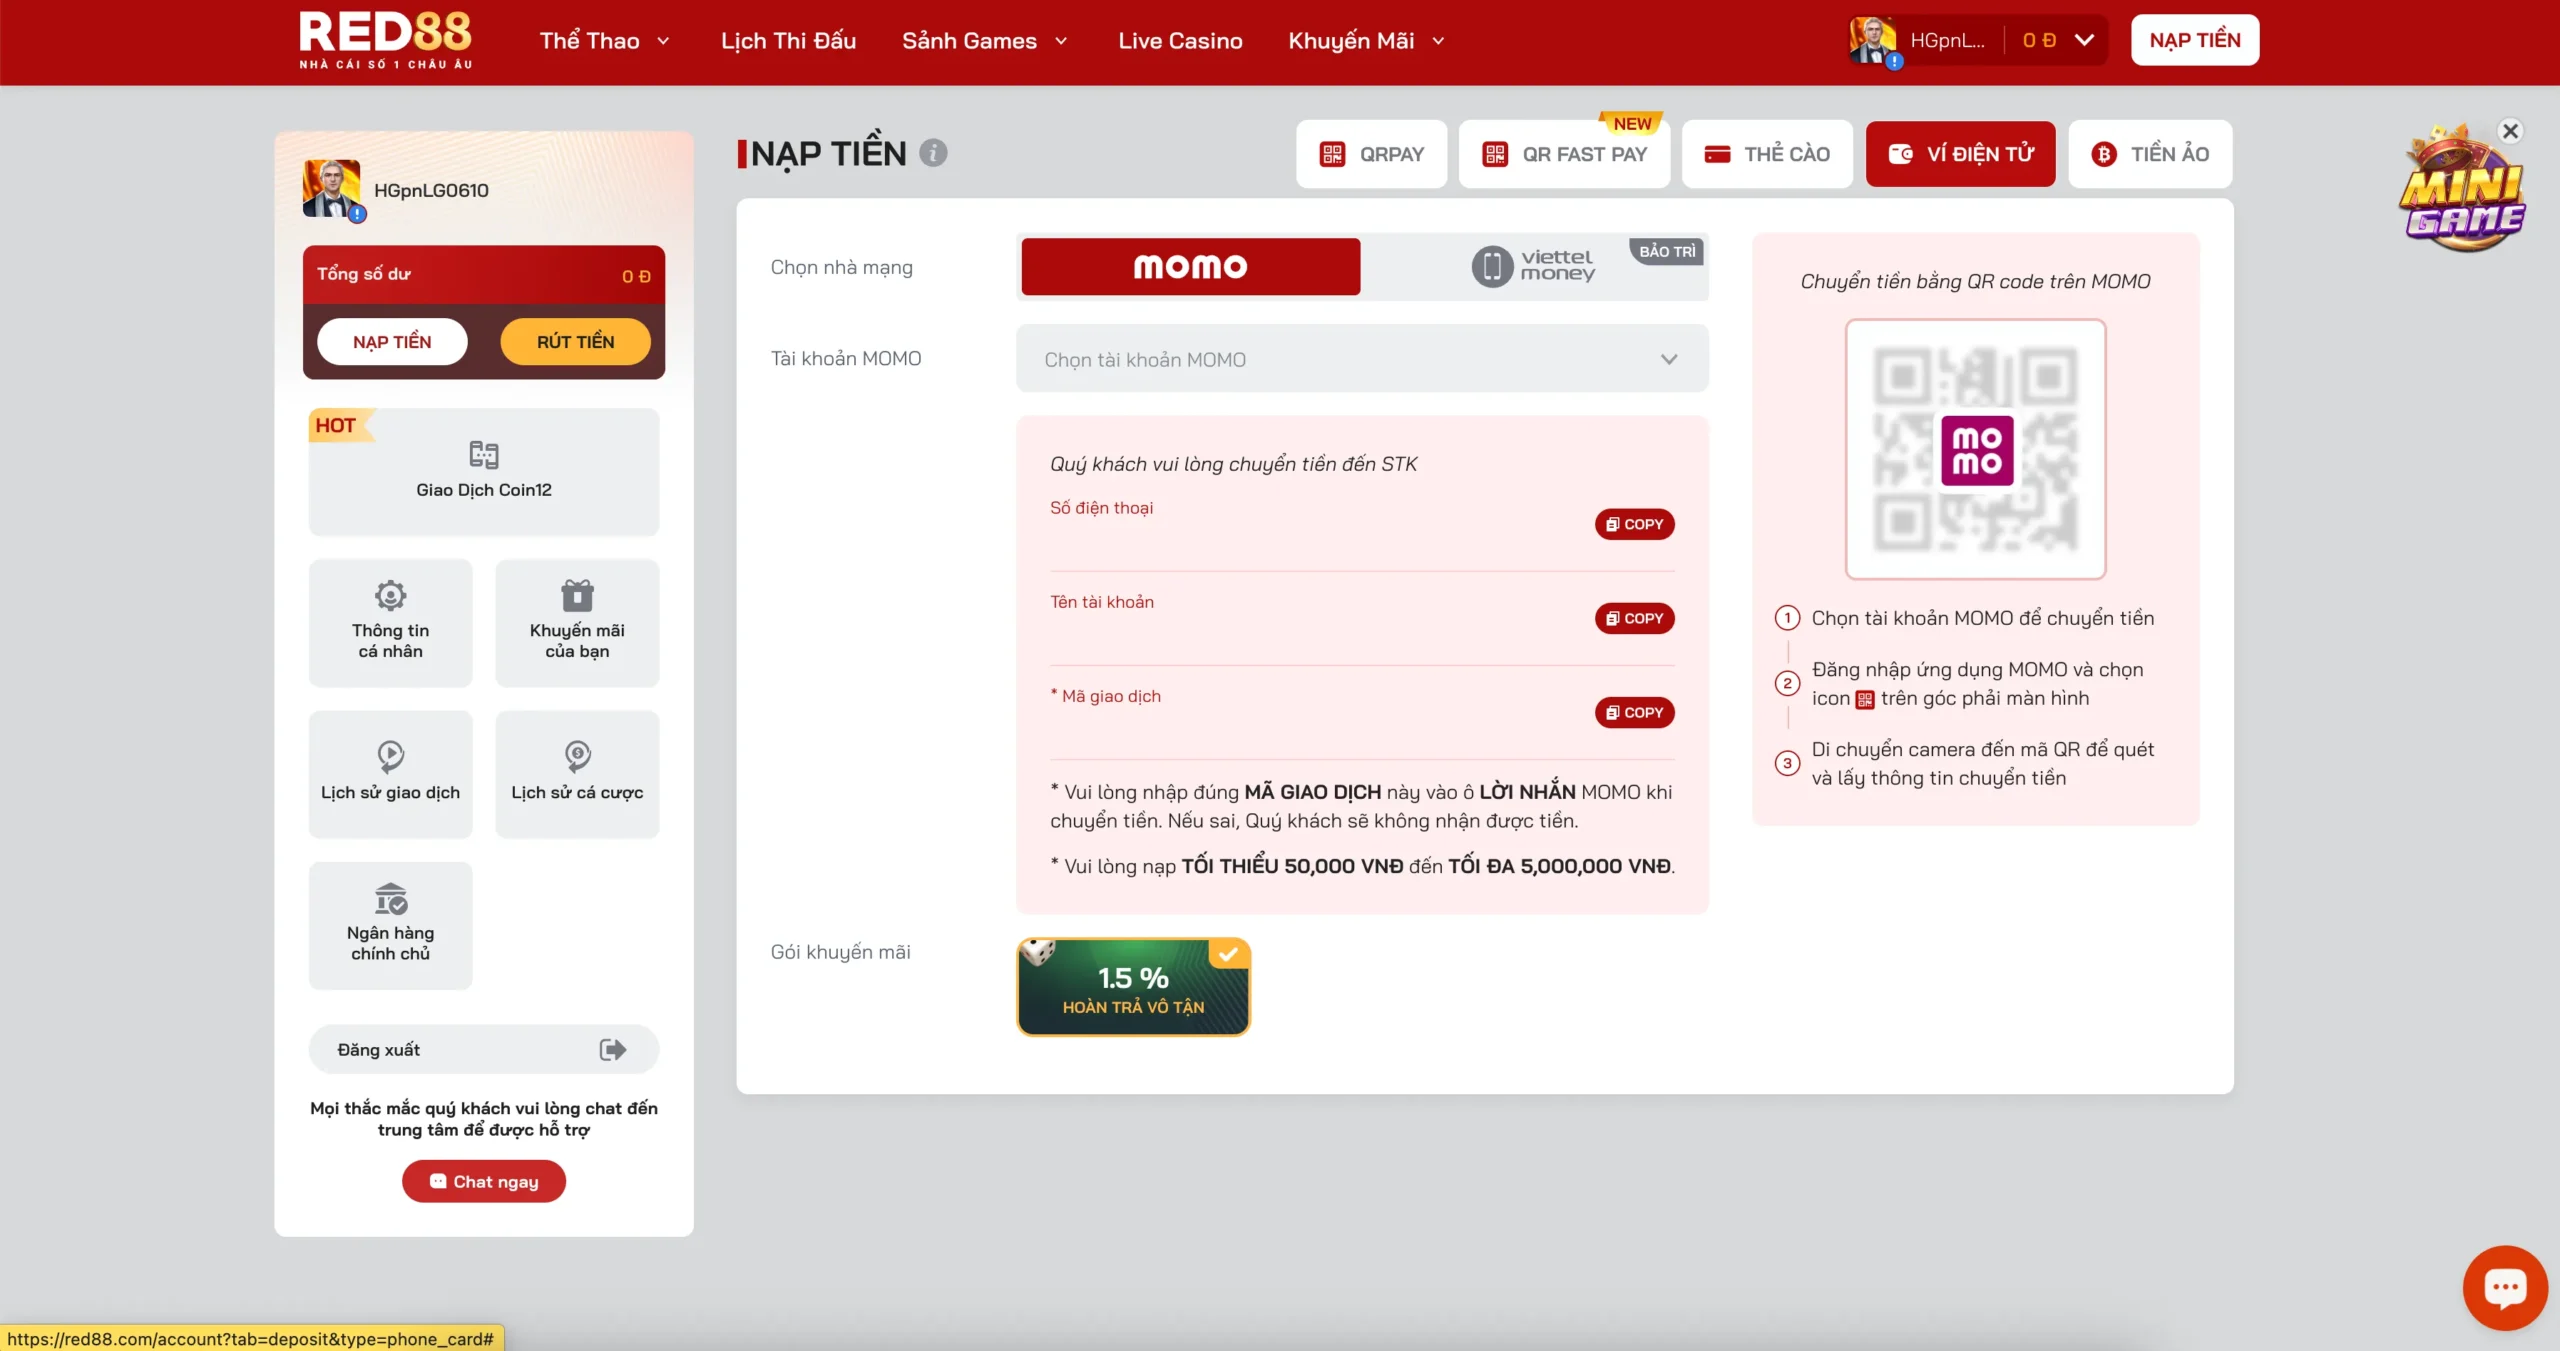
Task: Expand the Thể Thao menu
Action: coord(604,41)
